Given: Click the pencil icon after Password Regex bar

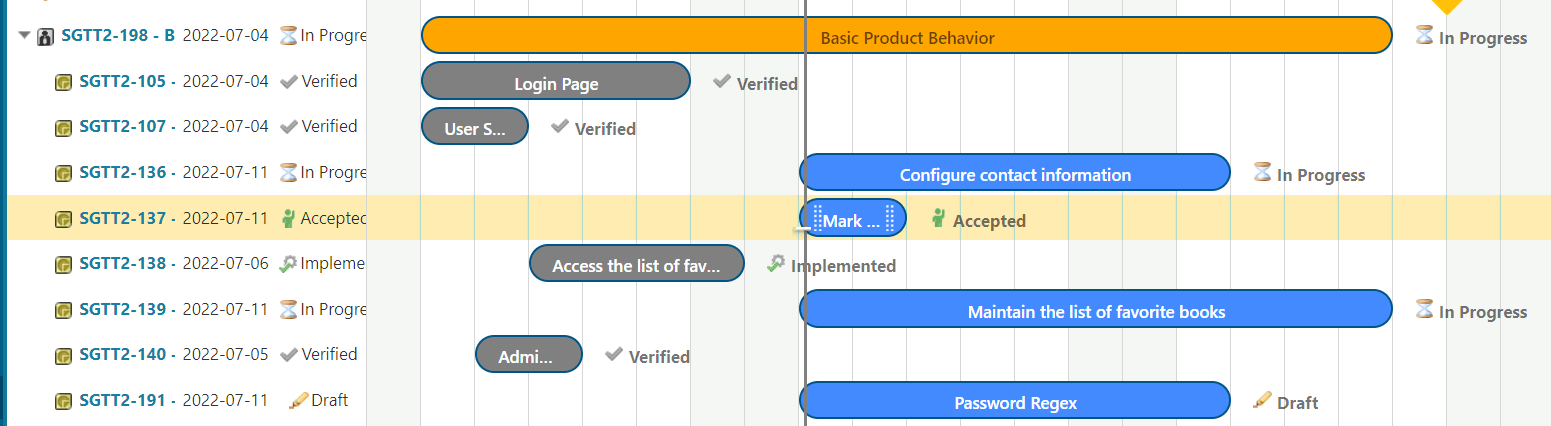Looking at the screenshot, I should (x=1262, y=400).
